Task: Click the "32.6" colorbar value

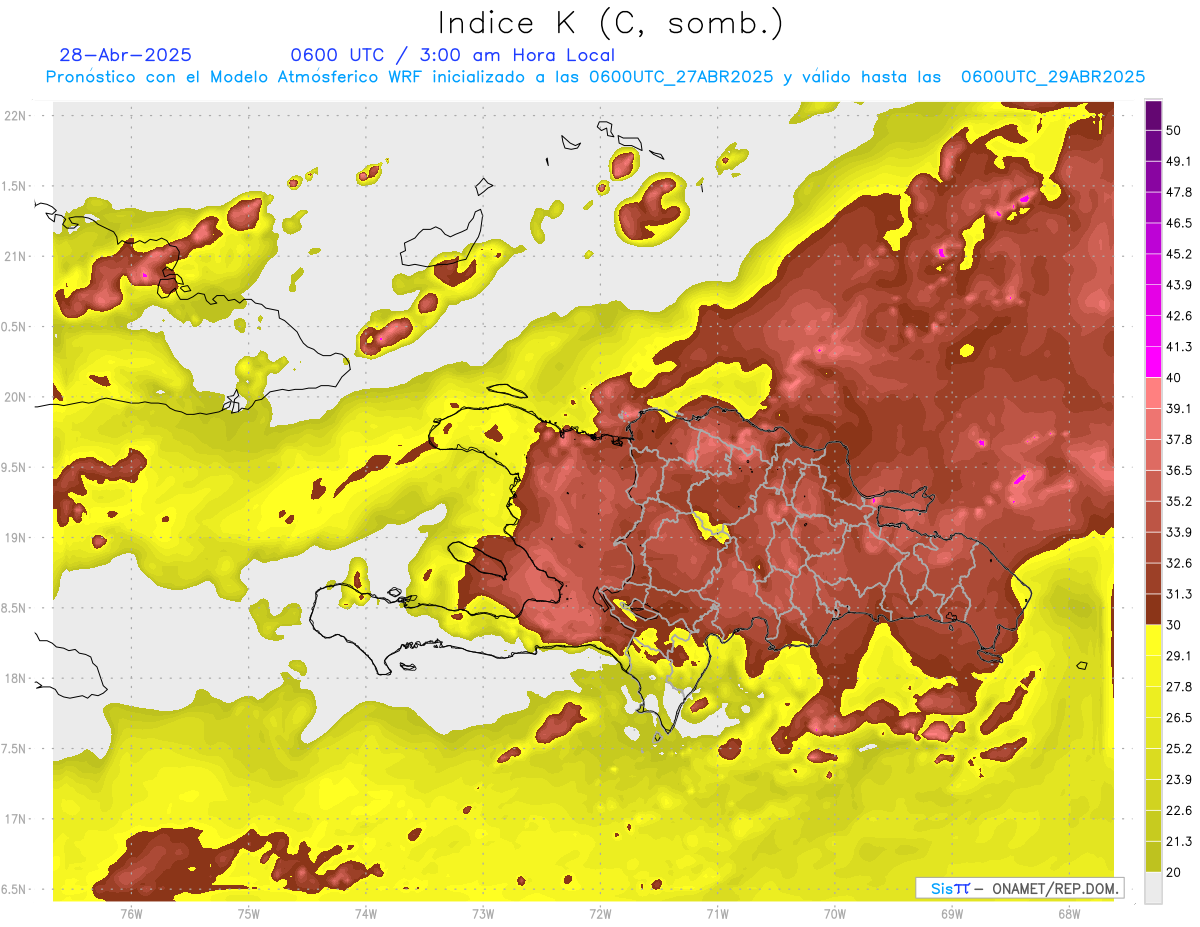Action: 1179,563
